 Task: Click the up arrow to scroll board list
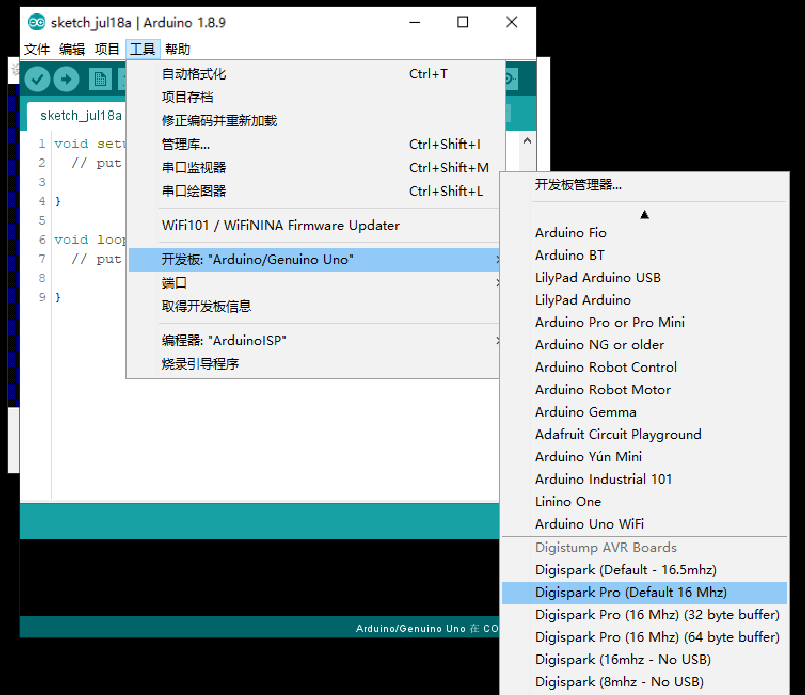pyautogui.click(x=644, y=215)
